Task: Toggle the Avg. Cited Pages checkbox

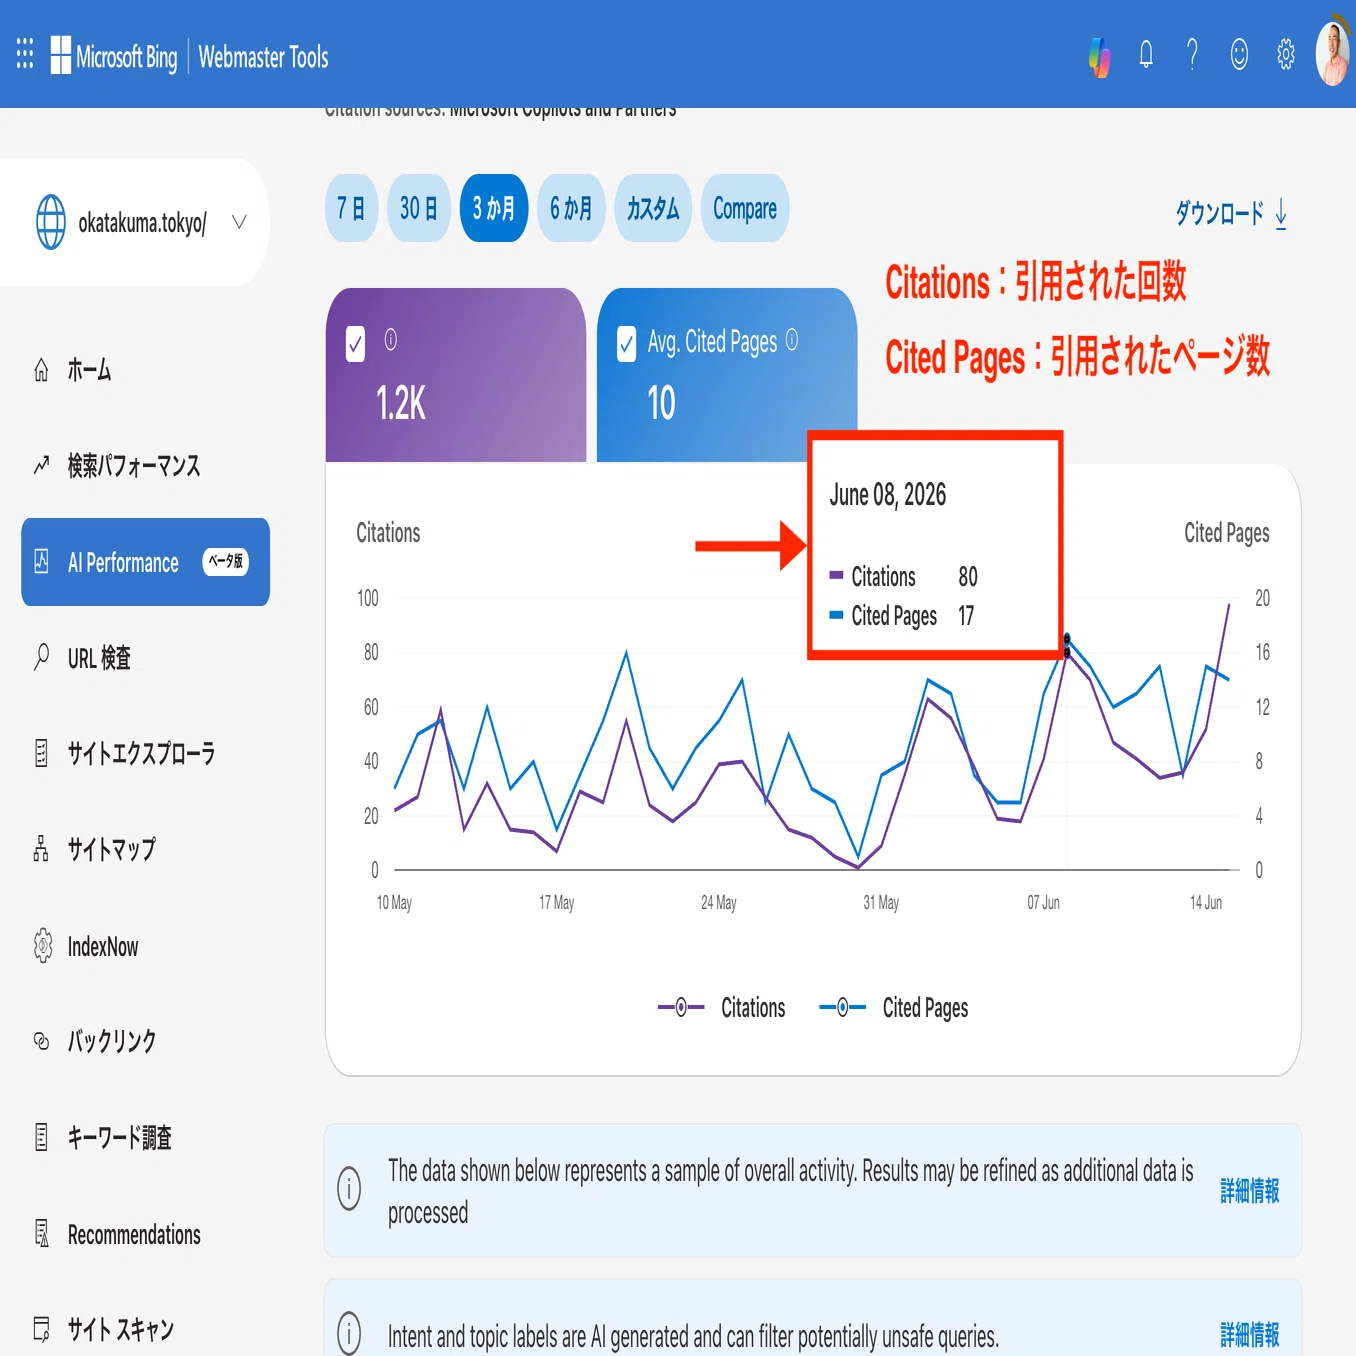Action: tap(626, 344)
